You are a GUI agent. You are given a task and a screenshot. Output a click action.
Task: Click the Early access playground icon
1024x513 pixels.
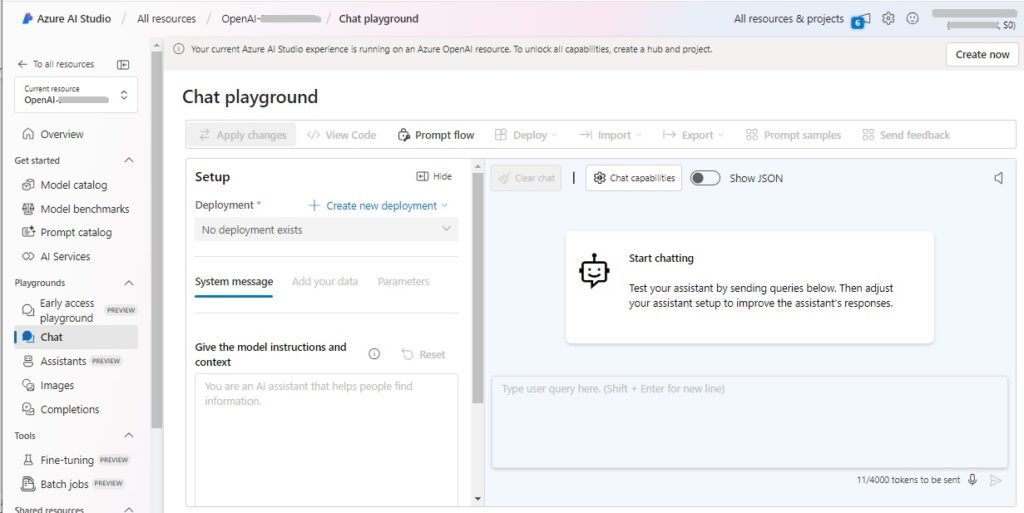point(28,310)
